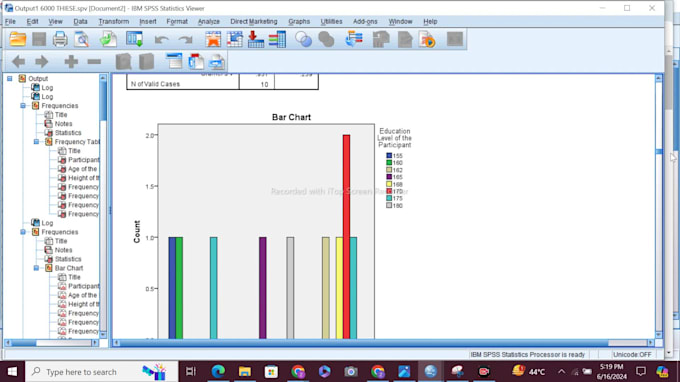Click the Demote right arrow icon
Screen dimensions: 680x382
click(x=42, y=62)
